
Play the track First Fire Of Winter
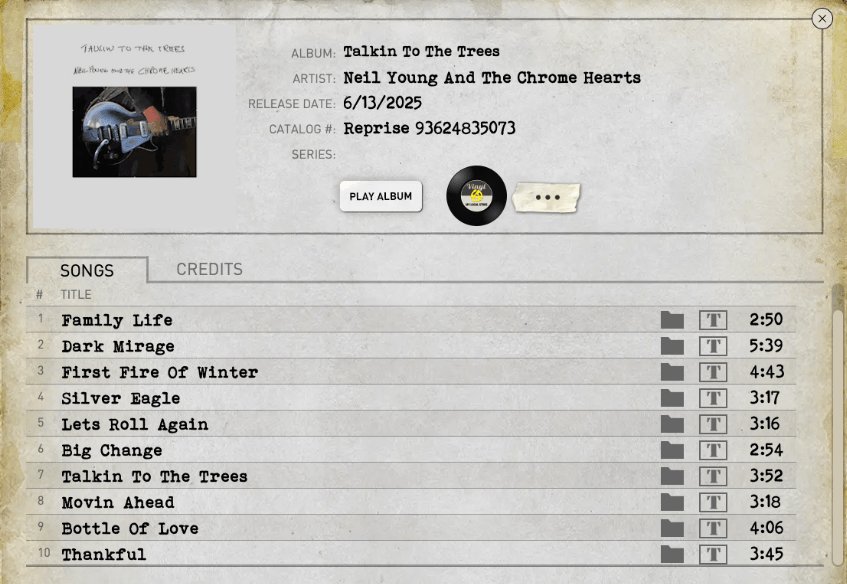[159, 372]
